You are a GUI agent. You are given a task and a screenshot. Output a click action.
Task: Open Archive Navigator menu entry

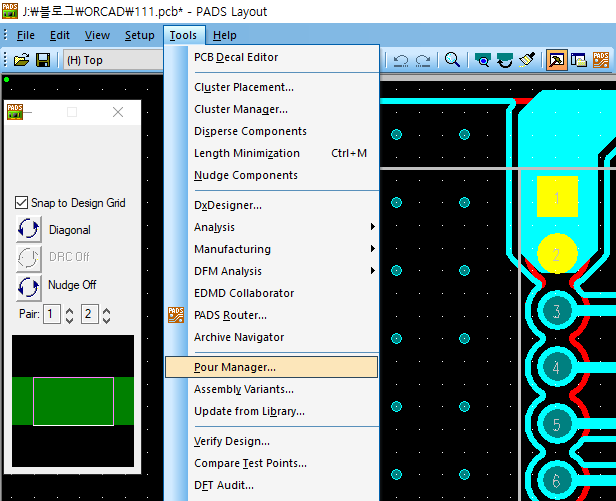[271, 337]
